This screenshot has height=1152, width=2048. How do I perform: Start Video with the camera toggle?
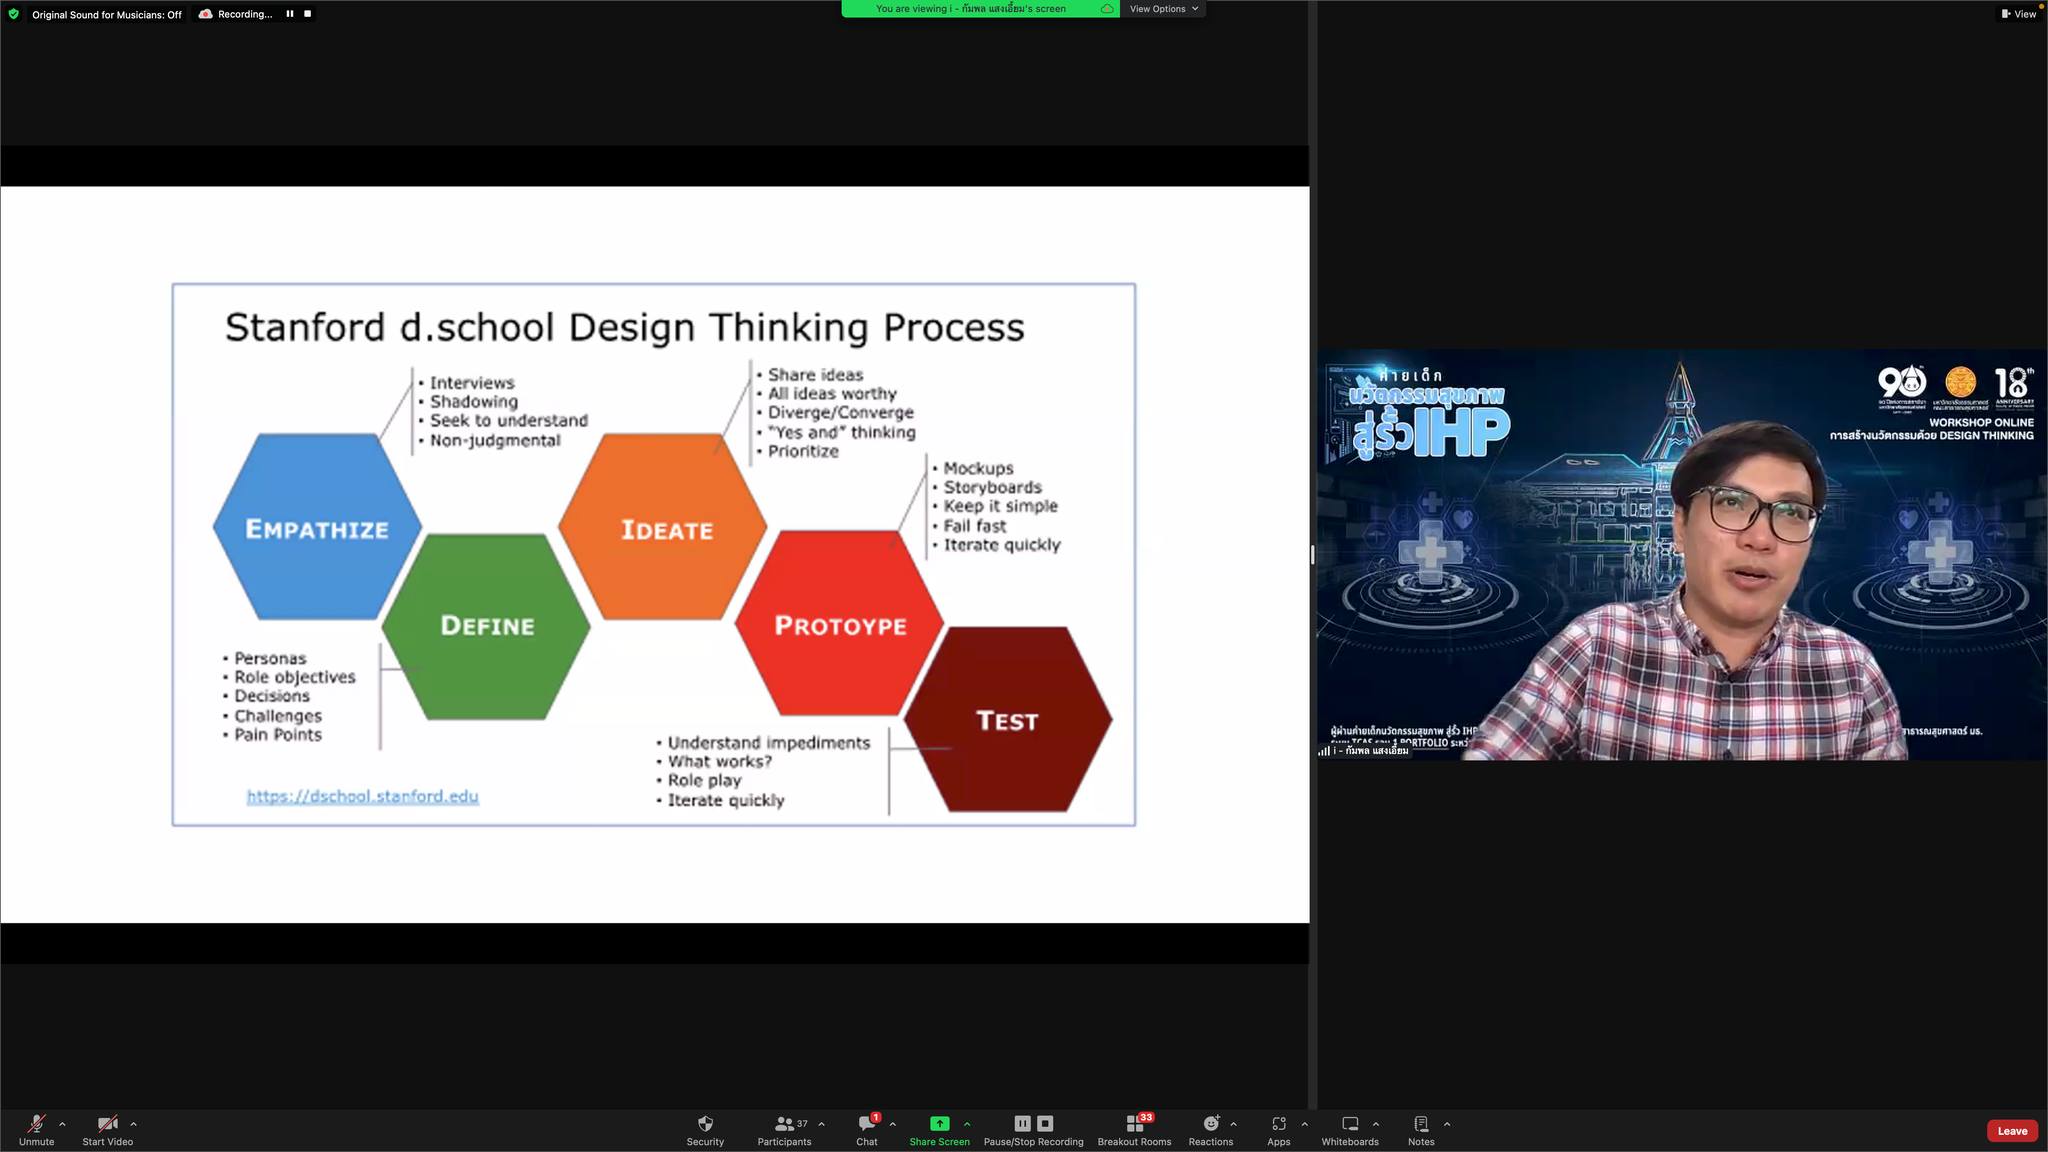tap(107, 1124)
